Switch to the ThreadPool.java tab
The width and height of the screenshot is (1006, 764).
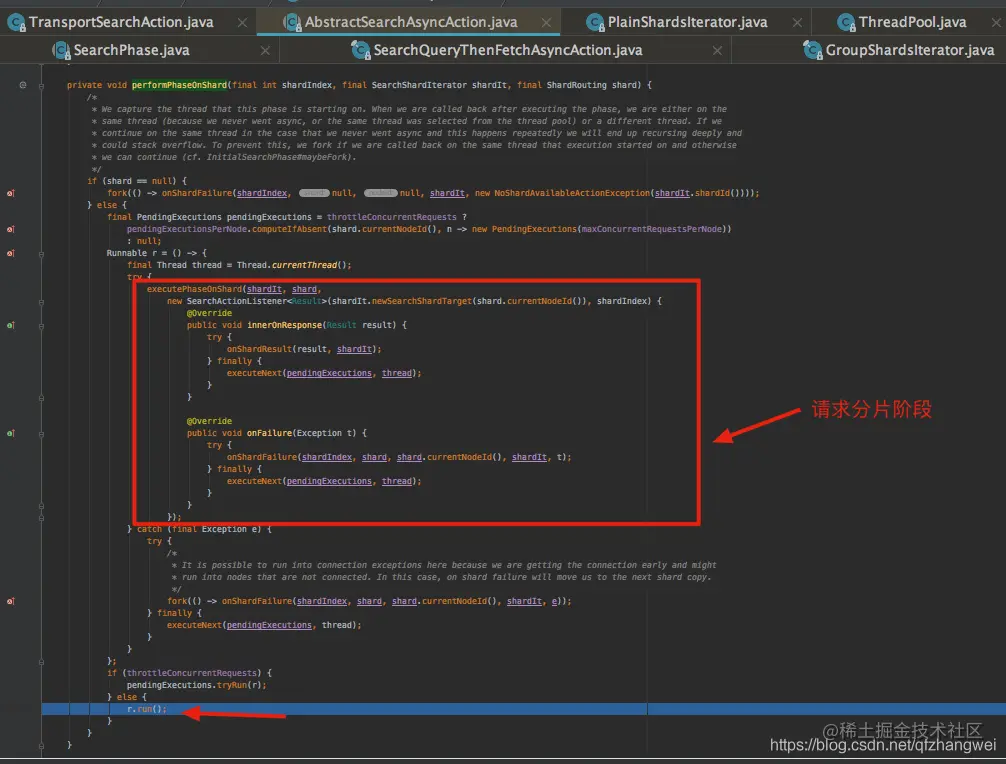pos(912,22)
